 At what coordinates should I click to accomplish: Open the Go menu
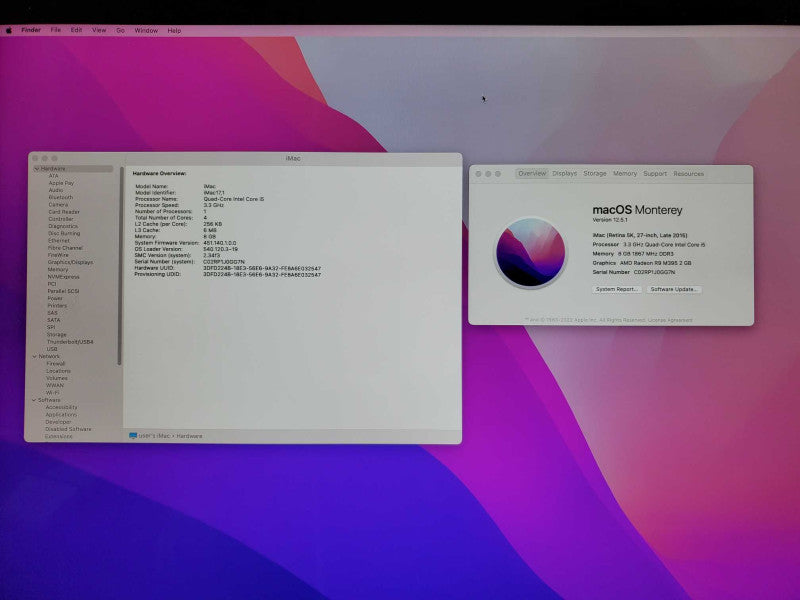120,31
